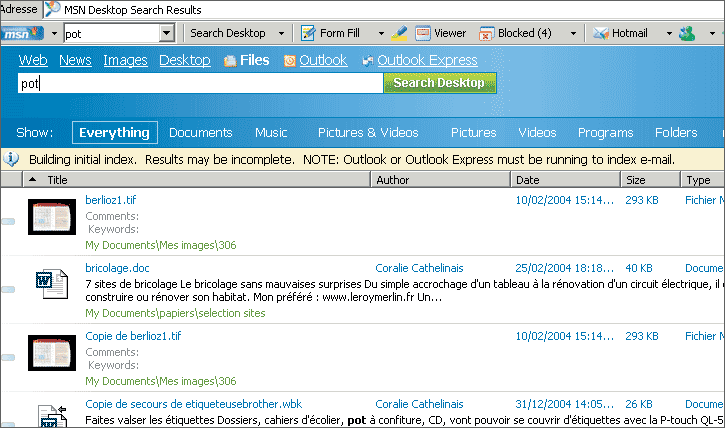This screenshot has height=428, width=725.
Task: Click the info icon in index notice bar
Action: tap(11, 159)
